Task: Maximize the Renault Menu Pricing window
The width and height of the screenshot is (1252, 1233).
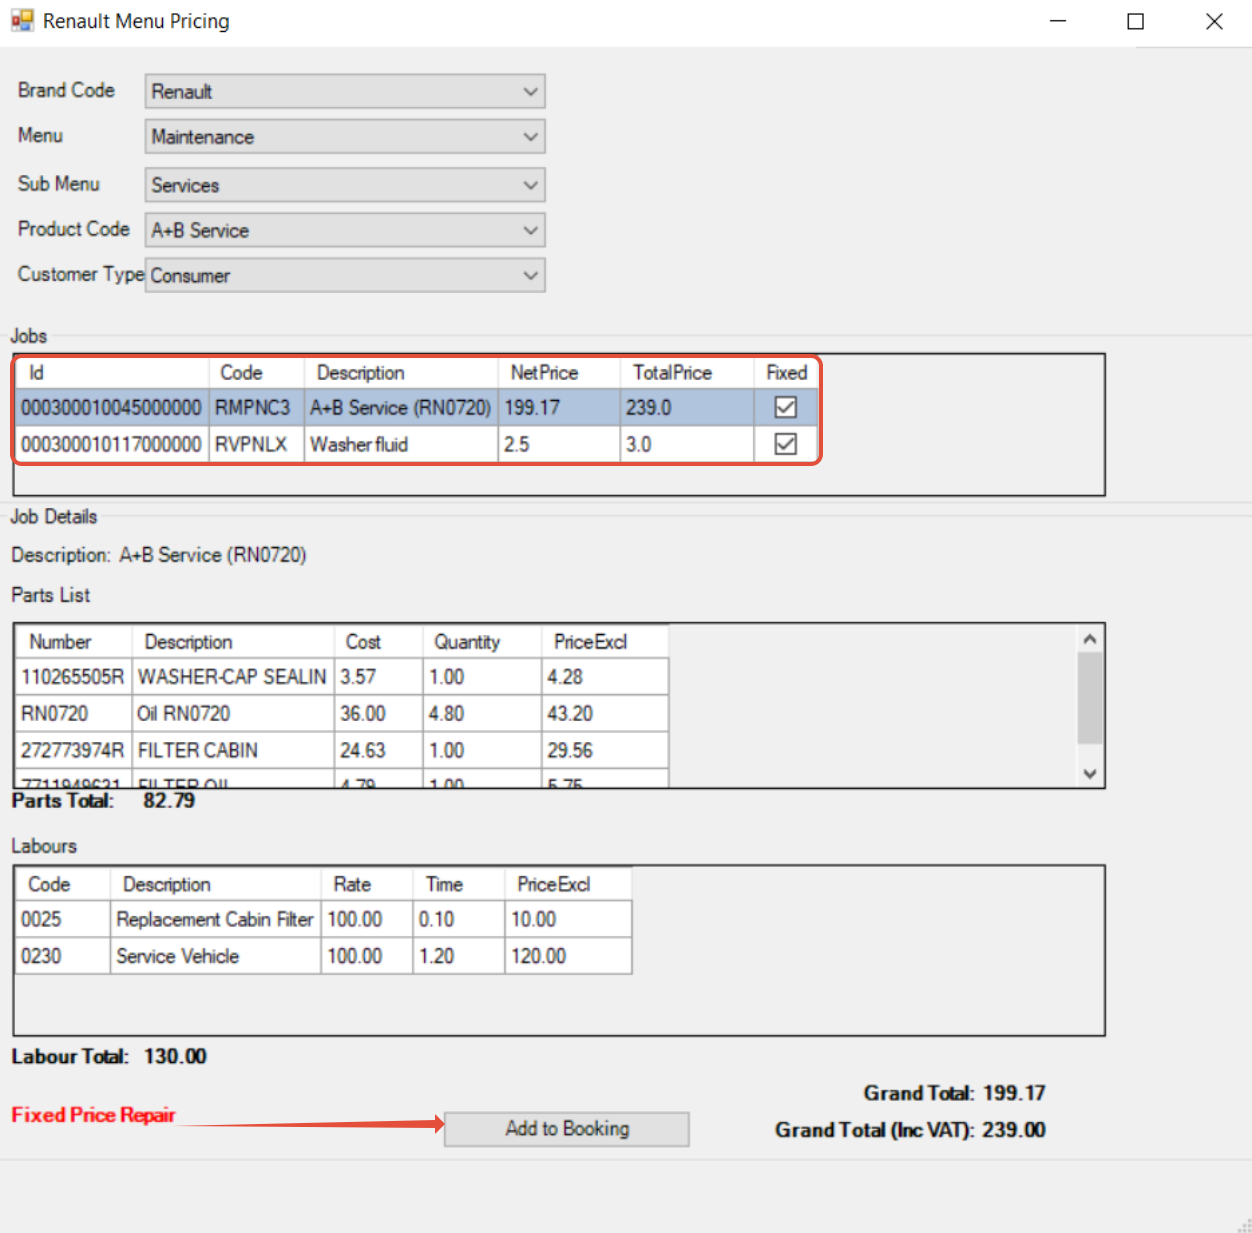Action: (x=1136, y=21)
